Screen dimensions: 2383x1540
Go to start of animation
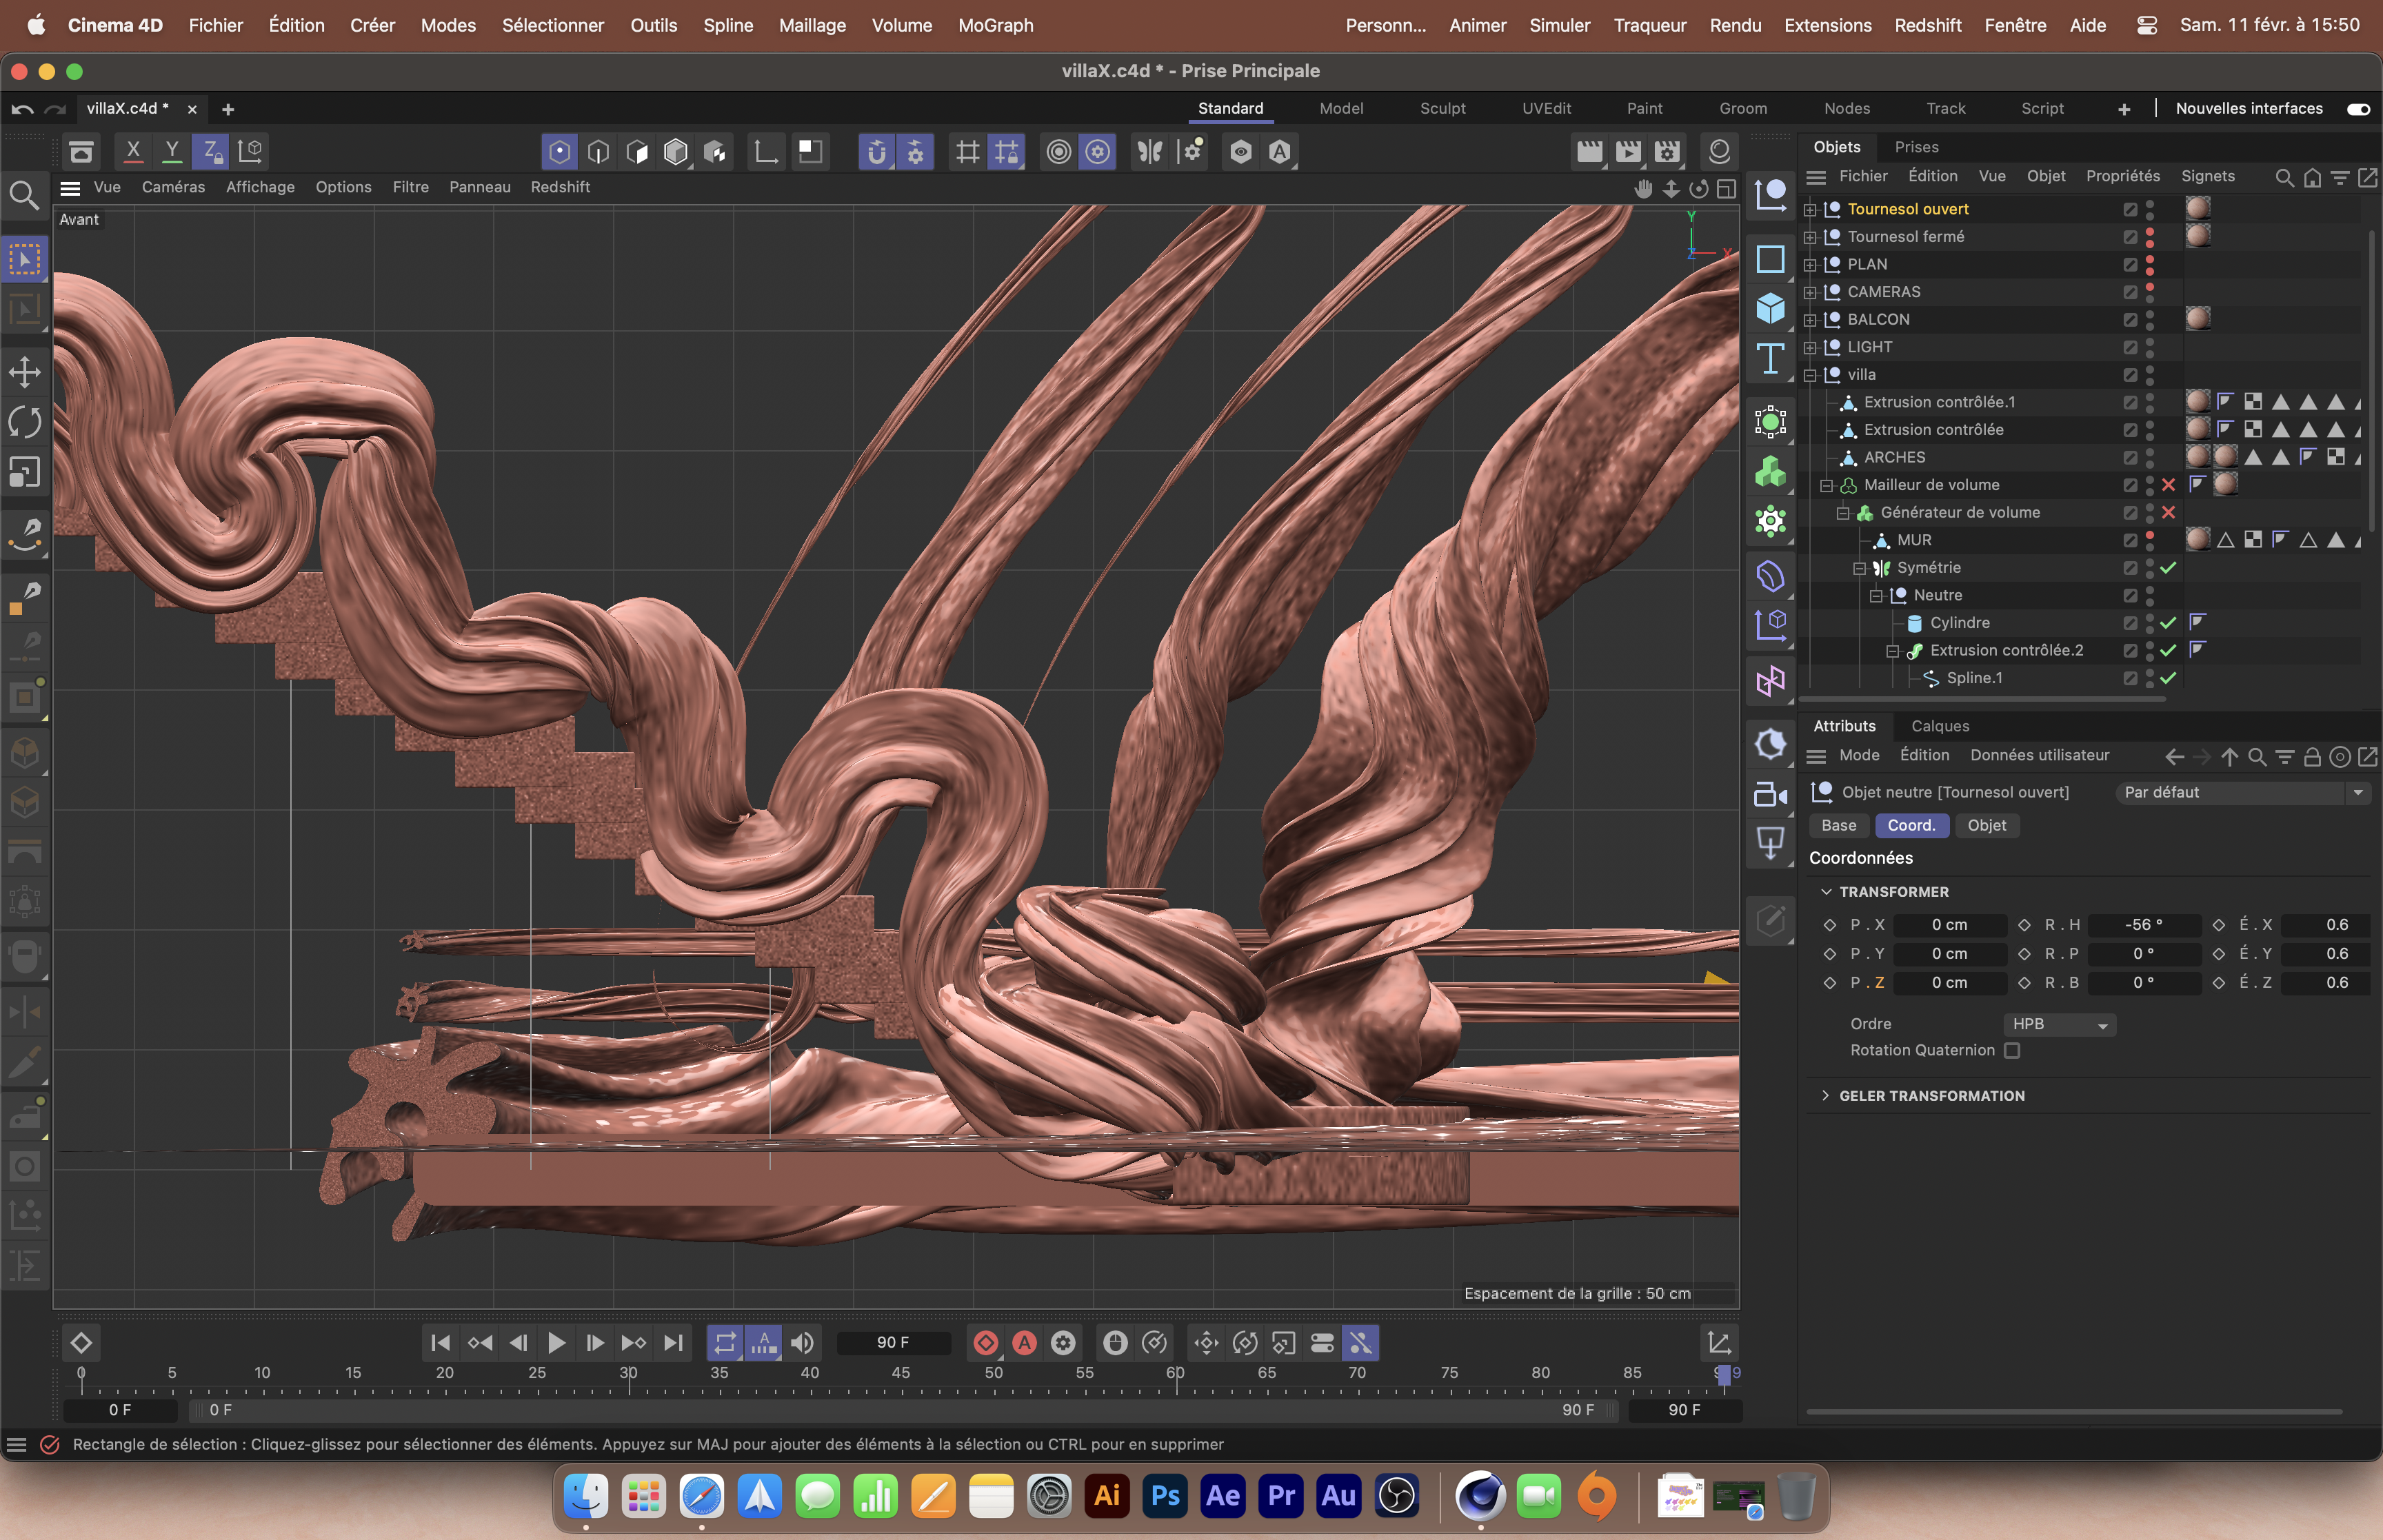pos(440,1343)
